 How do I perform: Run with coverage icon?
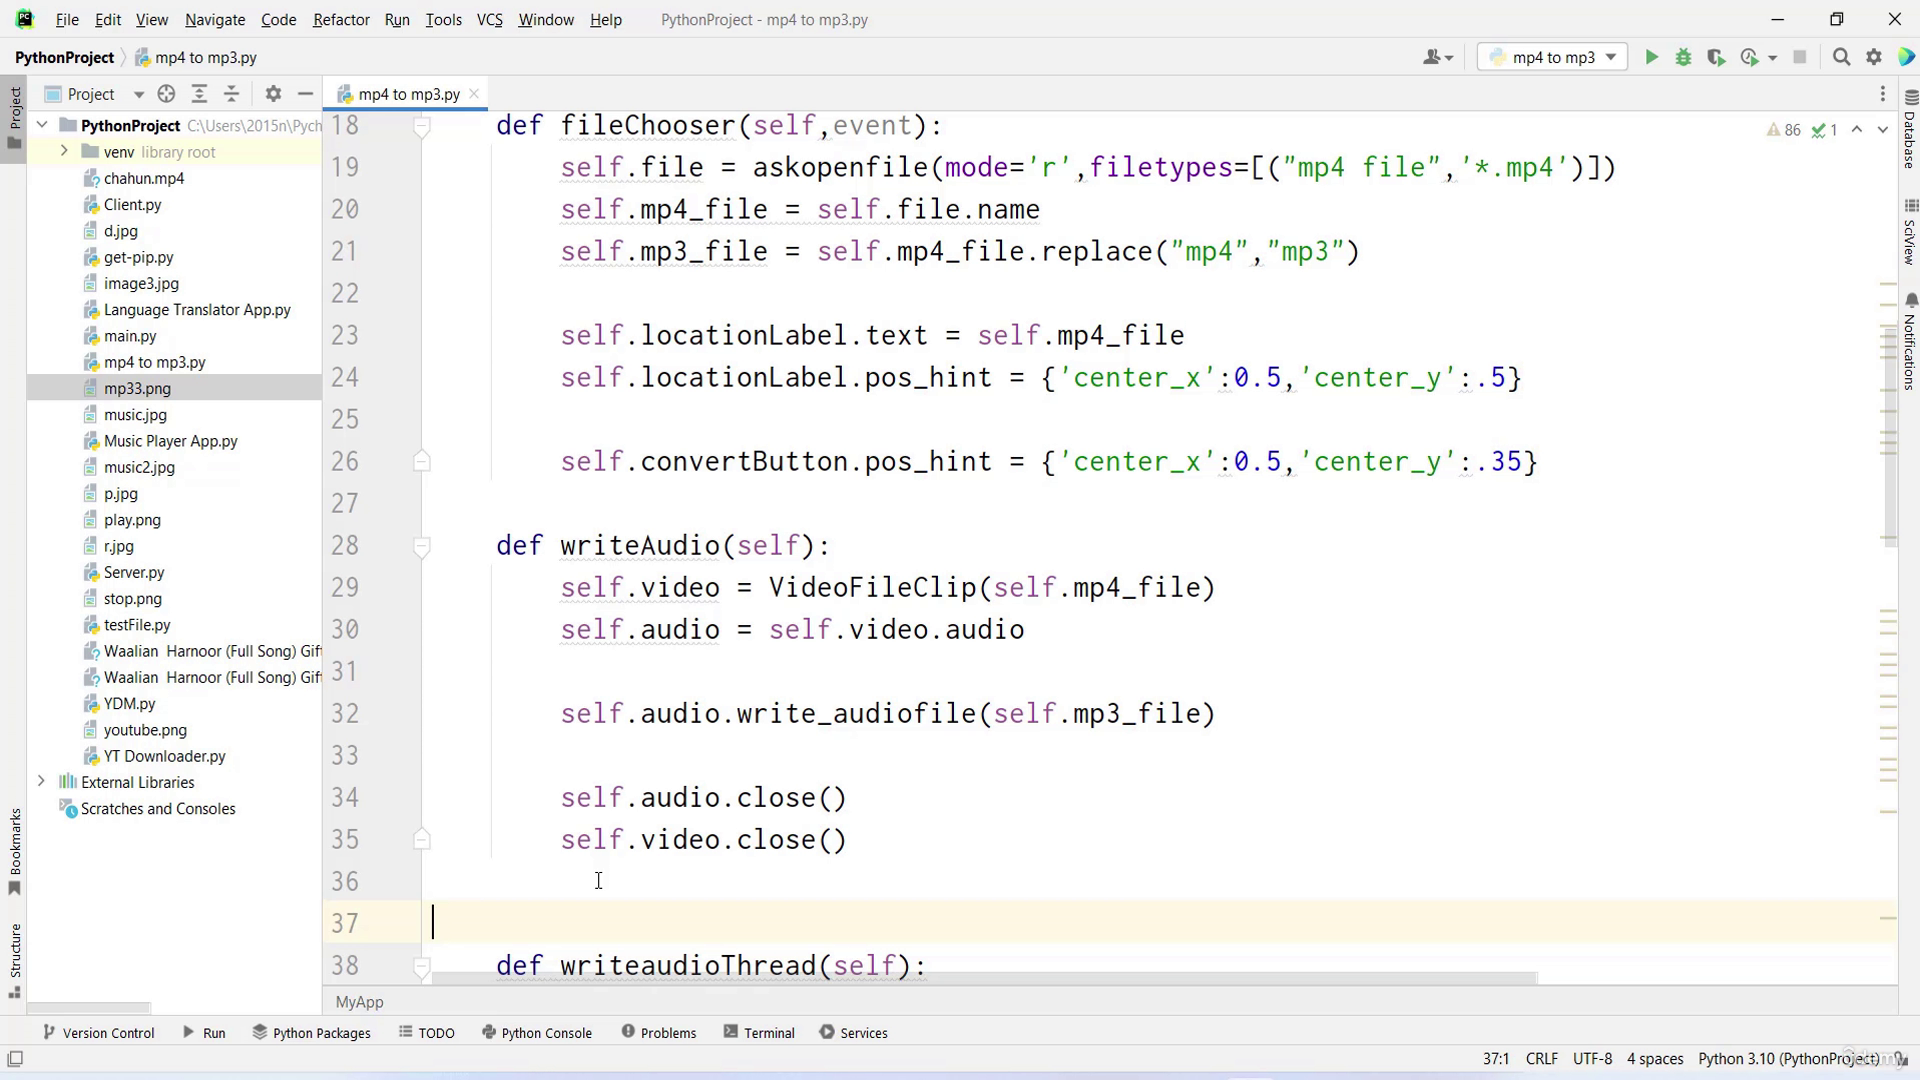pyautogui.click(x=1716, y=57)
